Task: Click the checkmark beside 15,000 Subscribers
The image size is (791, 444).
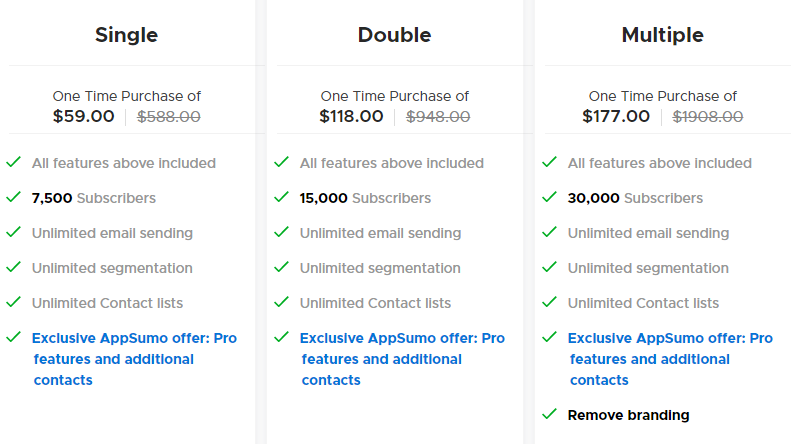Action: pyautogui.click(x=281, y=197)
